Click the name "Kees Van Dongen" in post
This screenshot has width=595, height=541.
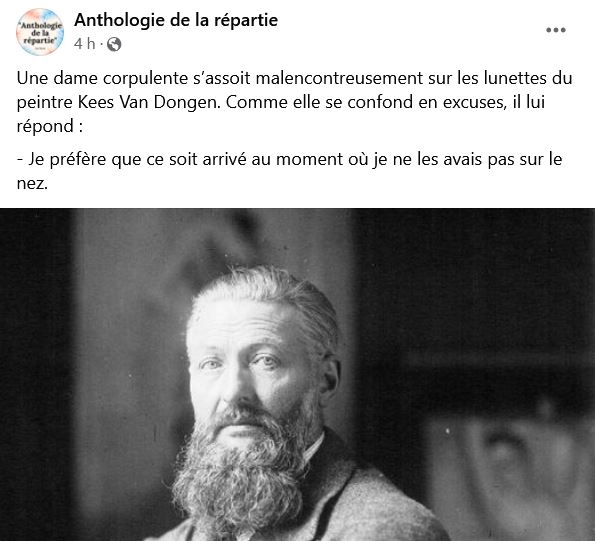point(149,102)
